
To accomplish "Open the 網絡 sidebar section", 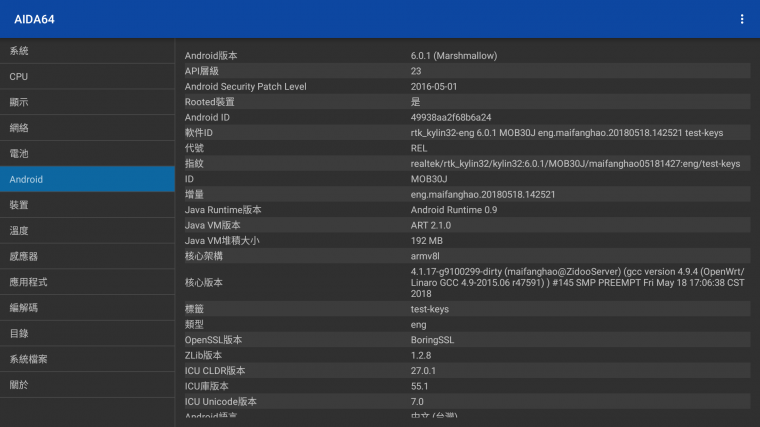I will tap(87, 128).
